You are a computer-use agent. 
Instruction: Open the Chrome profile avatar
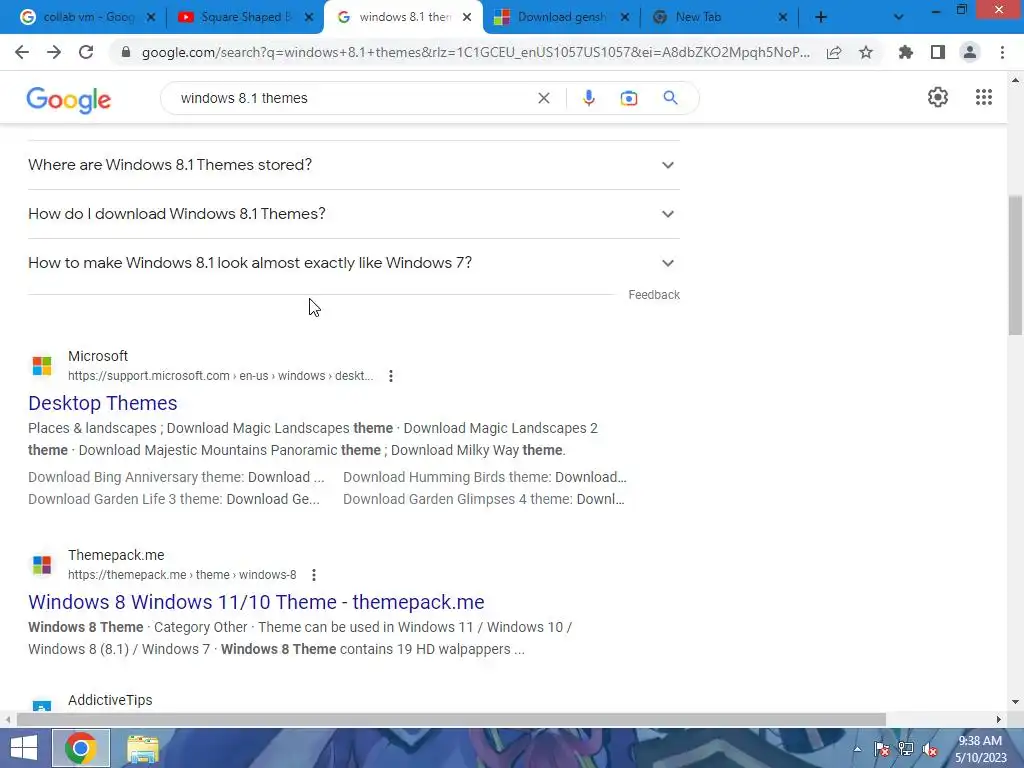[x=970, y=52]
